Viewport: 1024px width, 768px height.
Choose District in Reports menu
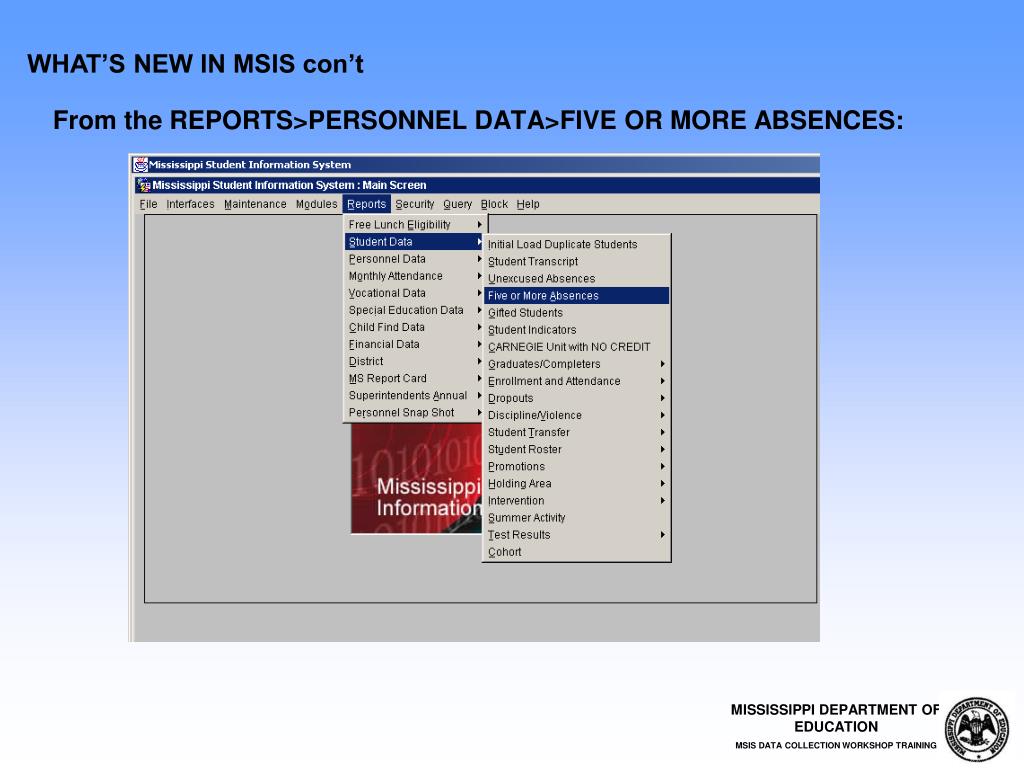pos(414,361)
